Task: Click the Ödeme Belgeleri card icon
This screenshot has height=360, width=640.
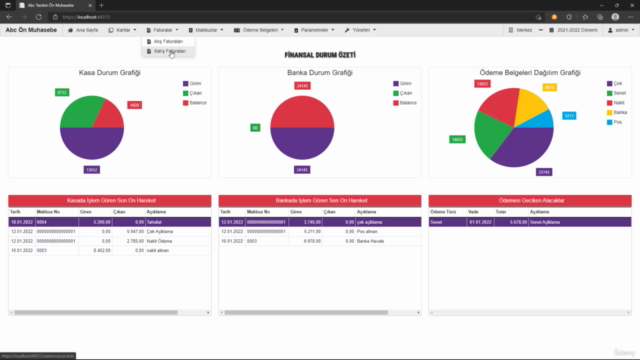Action: (237, 30)
